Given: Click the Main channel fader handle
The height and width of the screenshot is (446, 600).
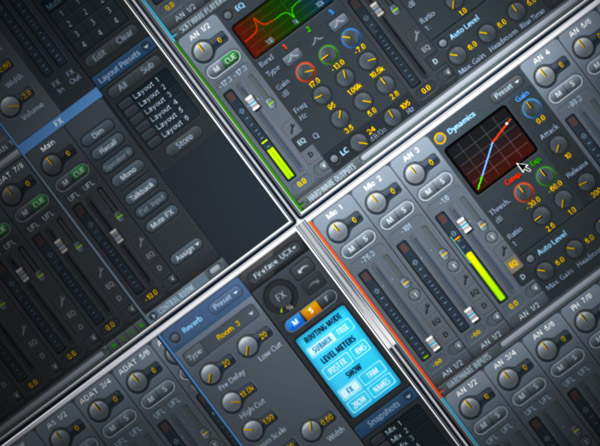Looking at the screenshot, I should click(x=116, y=236).
